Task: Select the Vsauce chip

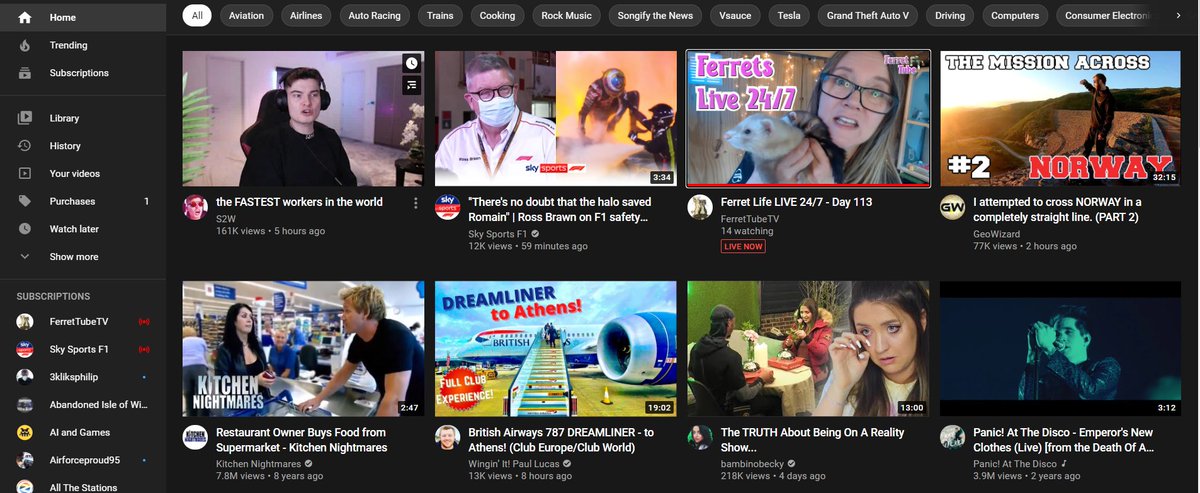Action: coord(737,16)
